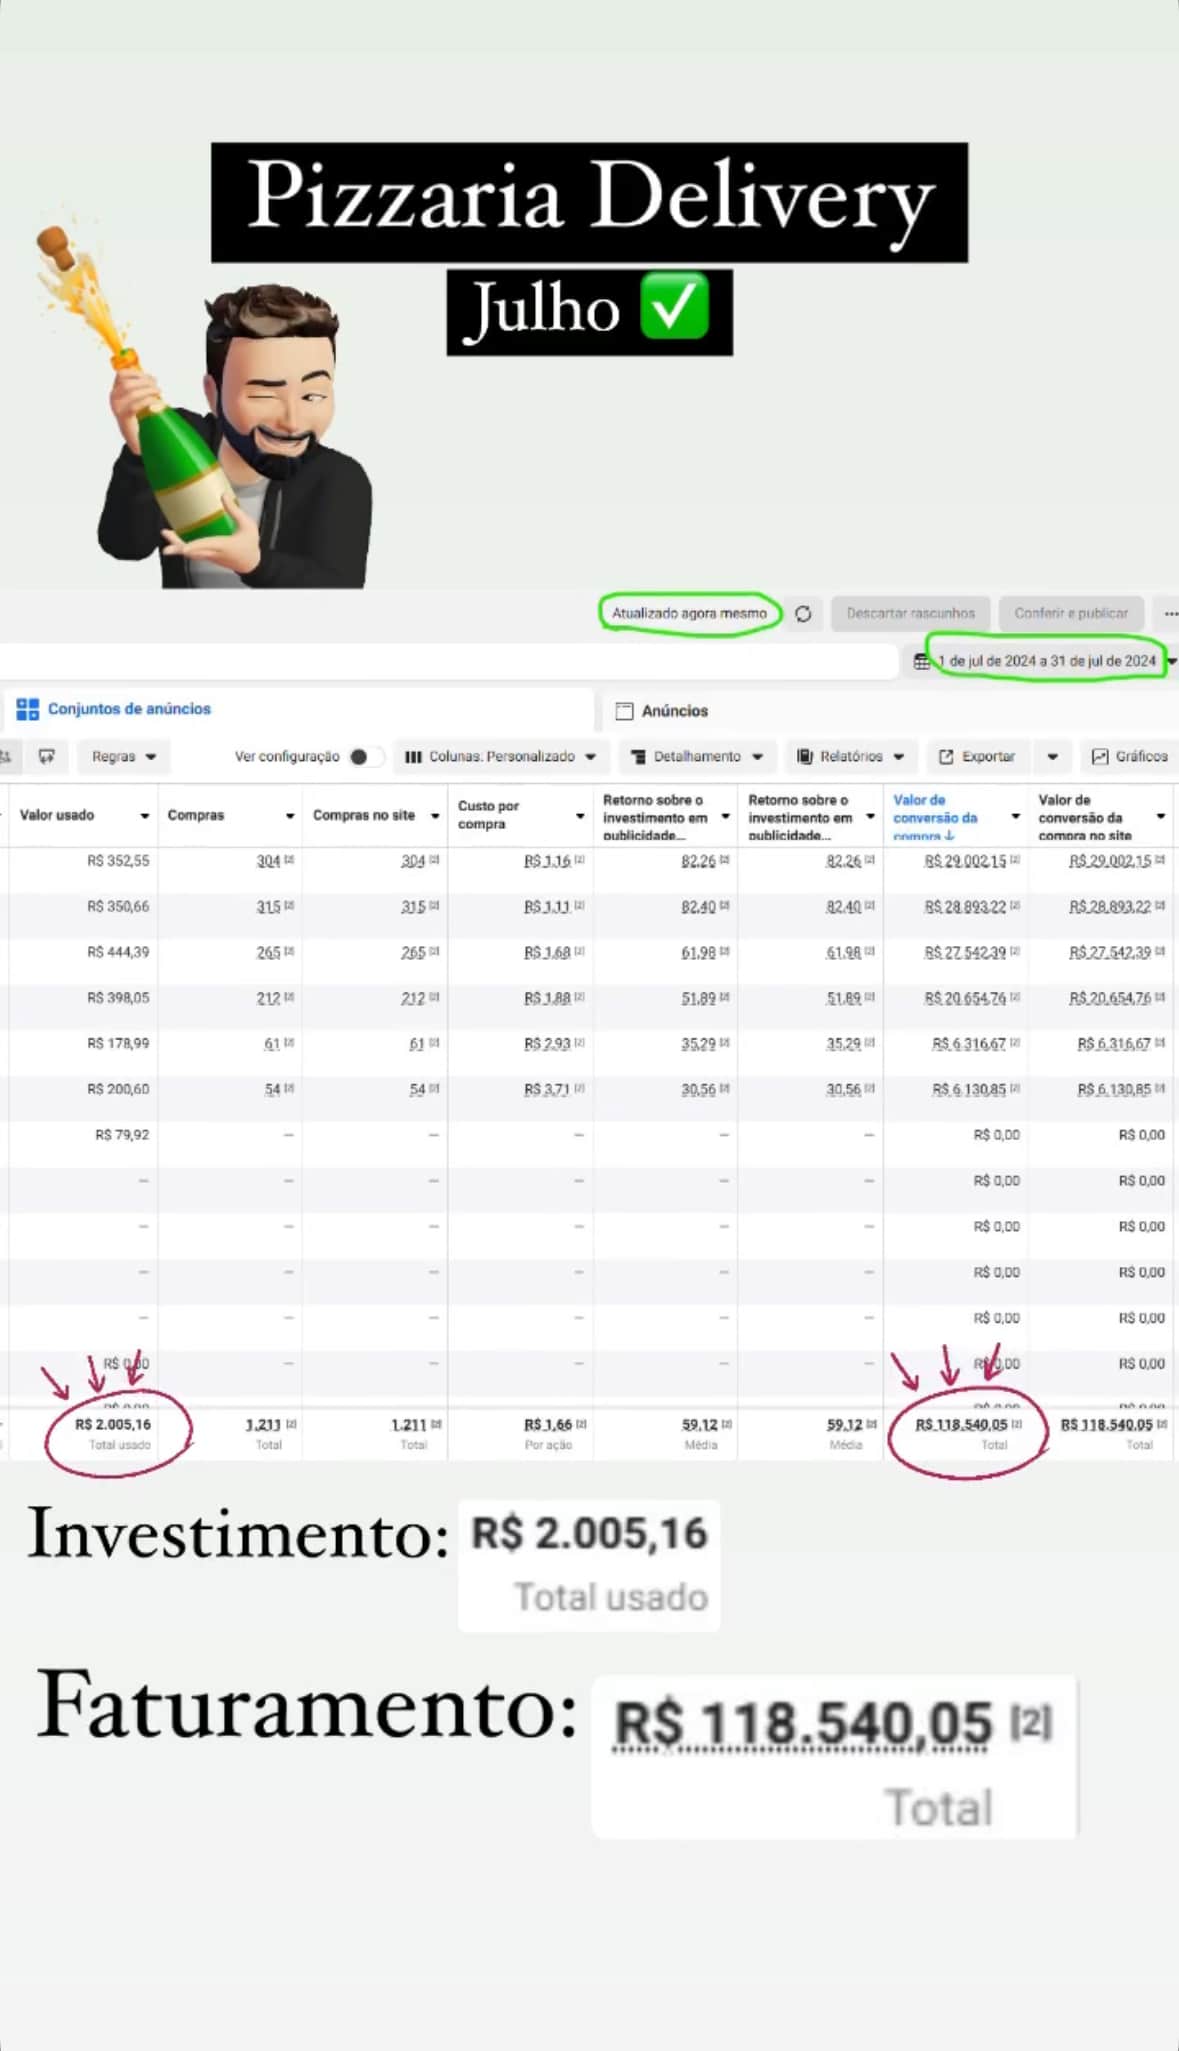Open the Colunas: Personalizado dropdown
Viewport: 1179px width, 2051px height.
(501, 757)
